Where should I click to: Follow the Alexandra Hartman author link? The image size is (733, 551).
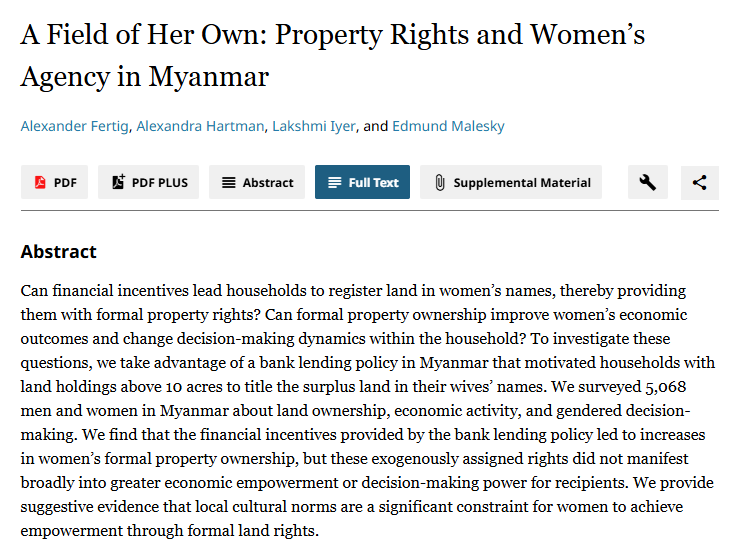click(200, 126)
